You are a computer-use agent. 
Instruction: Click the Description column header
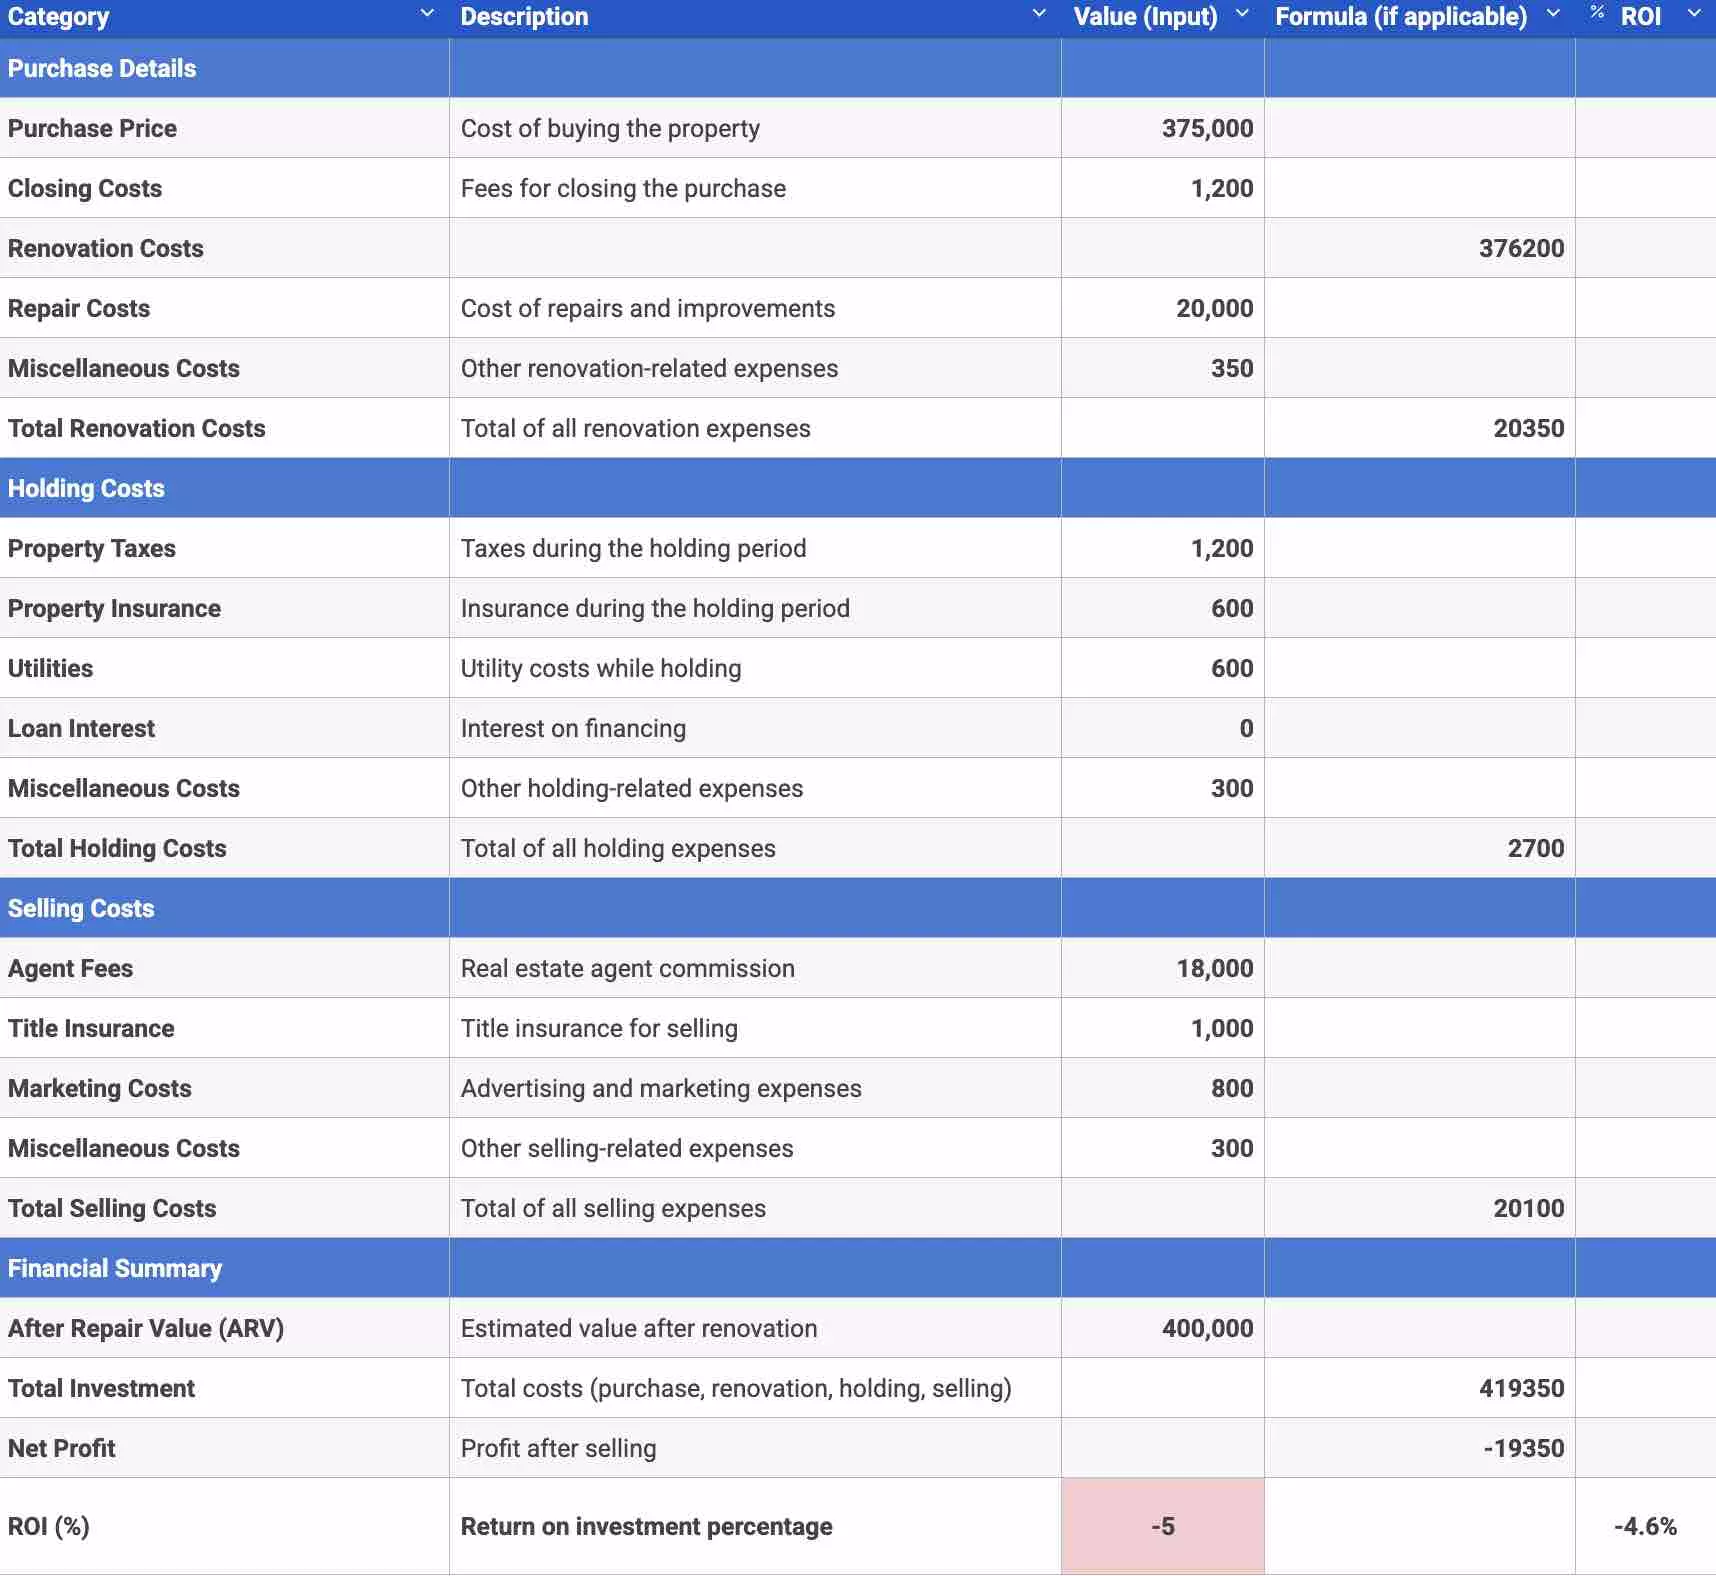524,16
